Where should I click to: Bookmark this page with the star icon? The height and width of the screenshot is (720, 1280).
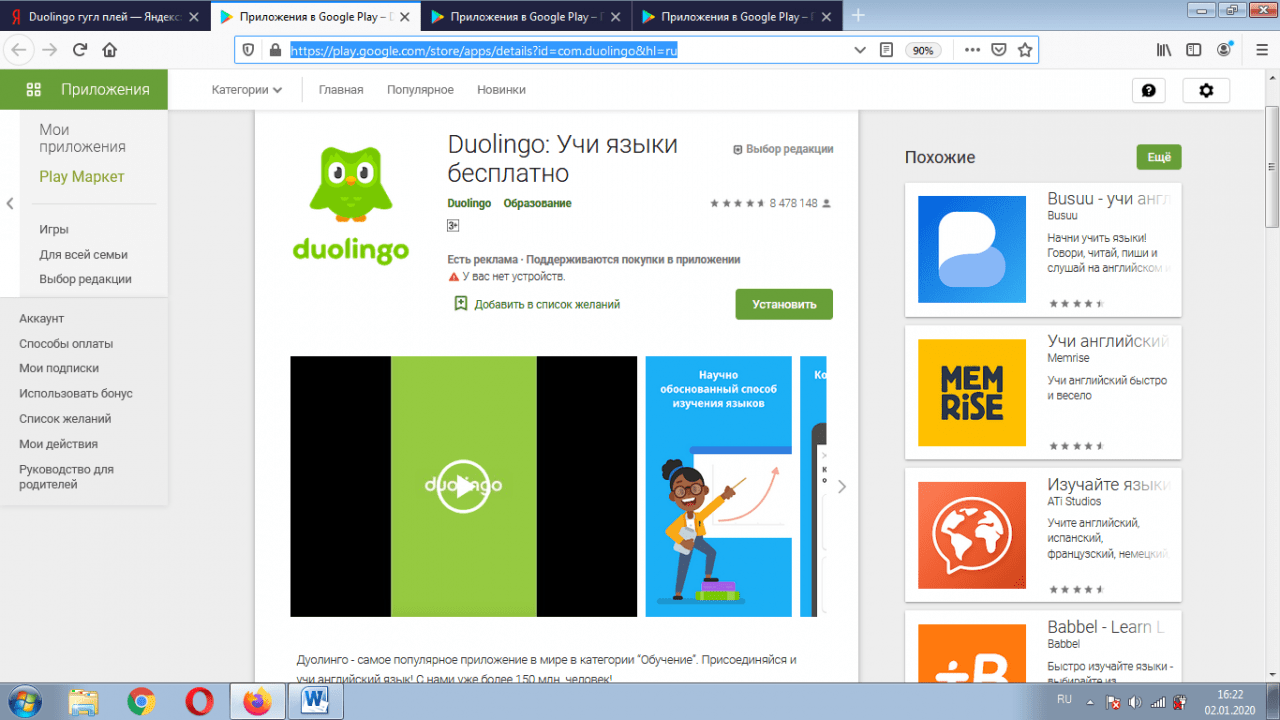[x=1024, y=50]
